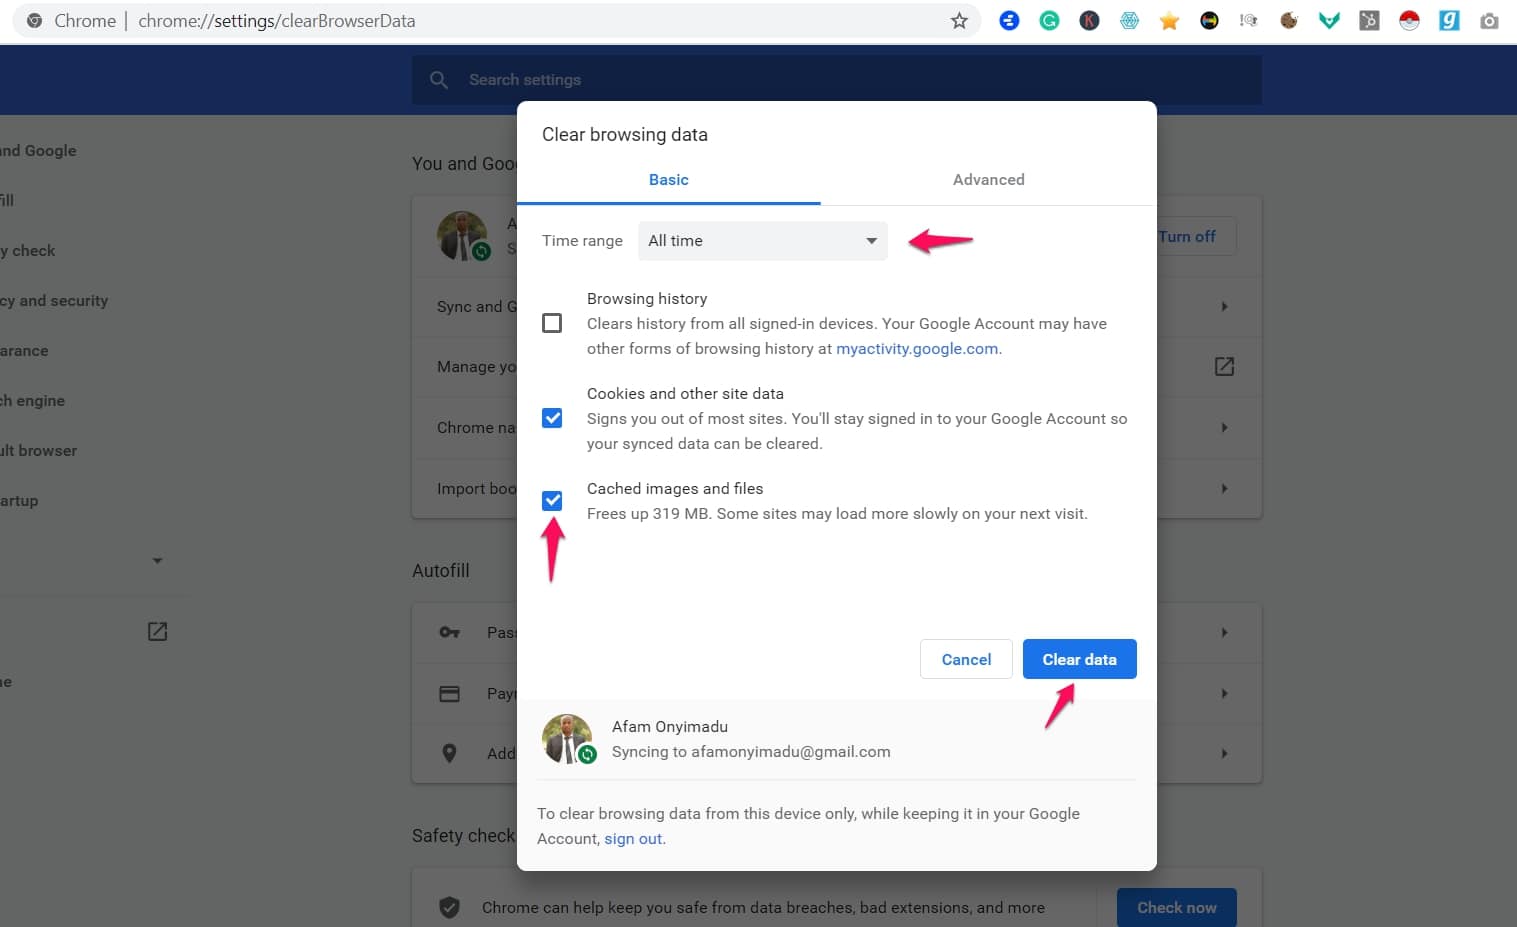Open the camera screenshot extension
This screenshot has height=927, width=1517.
pos(1489,21)
